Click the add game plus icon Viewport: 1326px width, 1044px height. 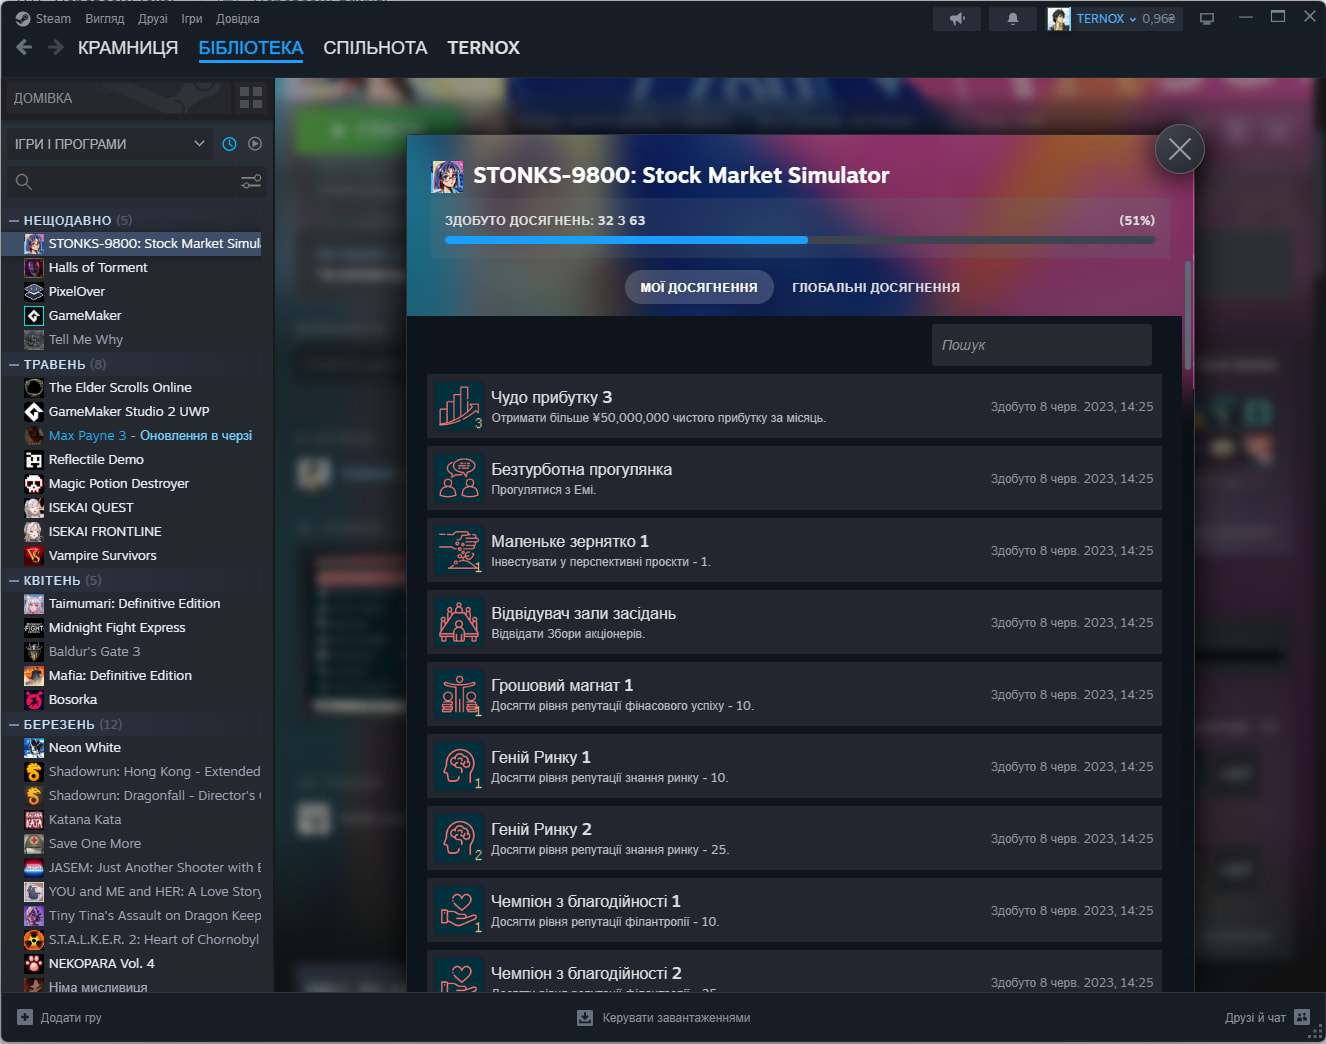(x=25, y=1017)
